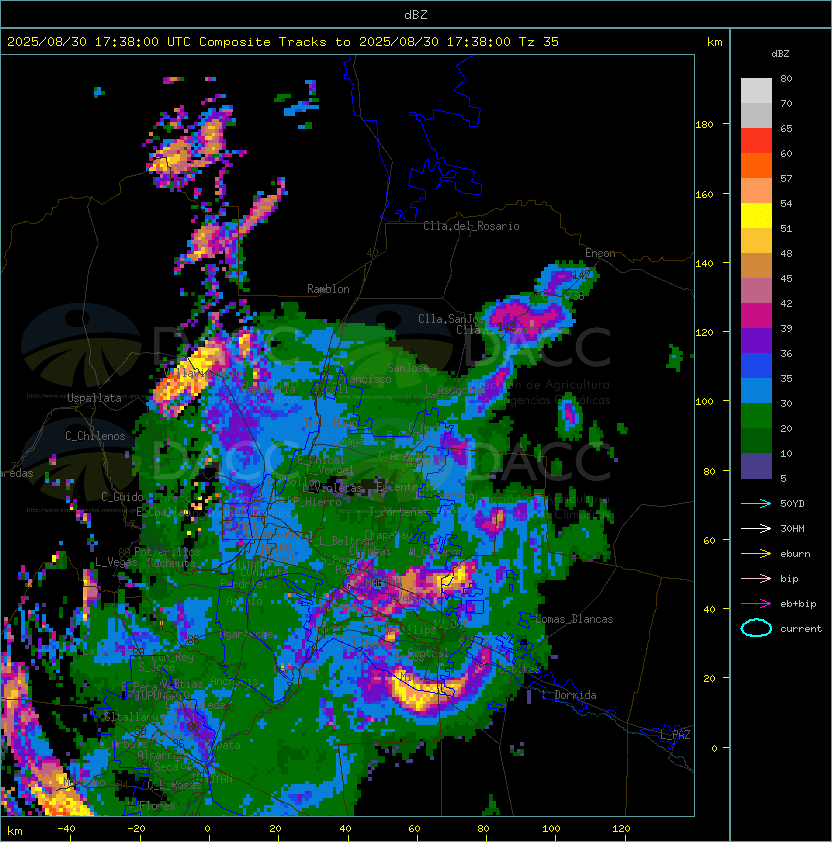Select the dark orange 57-60 dBZ swatch
Viewport: 832px width, 842px height.
[756, 165]
